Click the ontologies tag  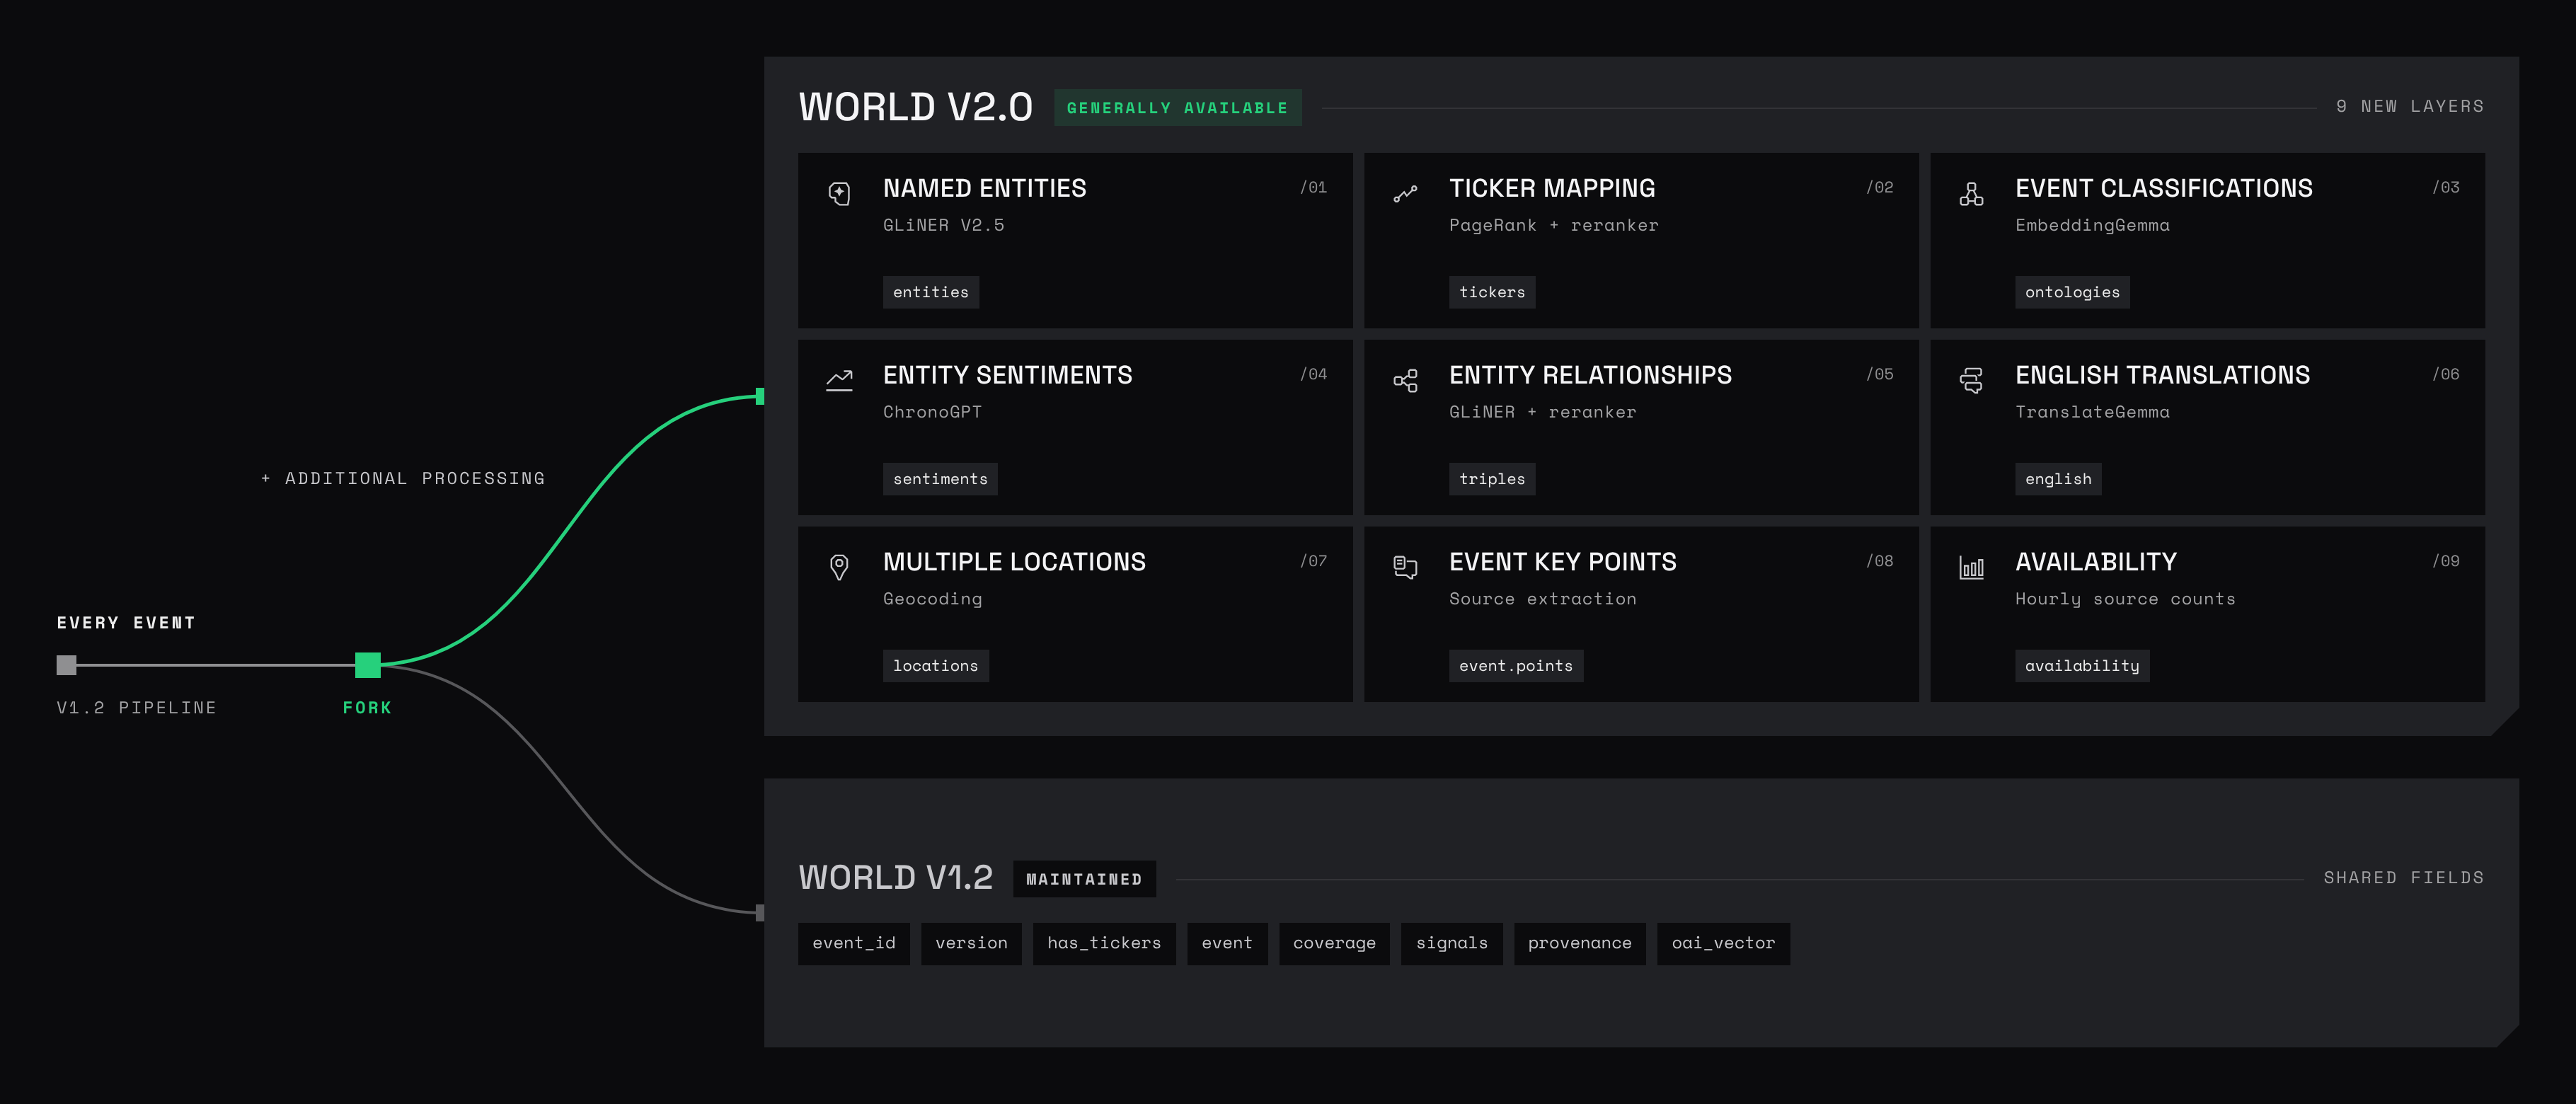click(x=2072, y=292)
